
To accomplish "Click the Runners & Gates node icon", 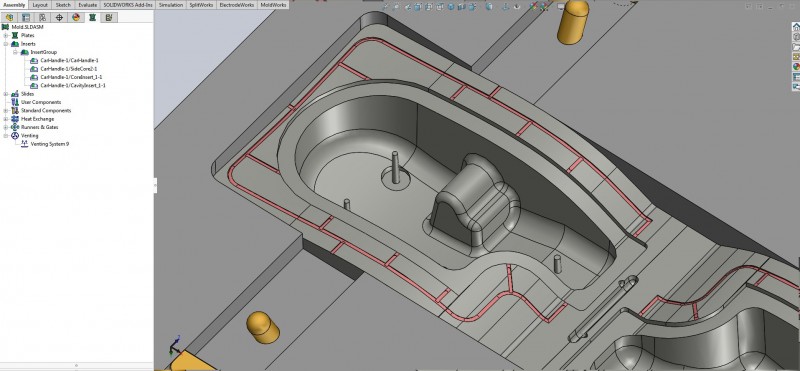I will click(15, 127).
